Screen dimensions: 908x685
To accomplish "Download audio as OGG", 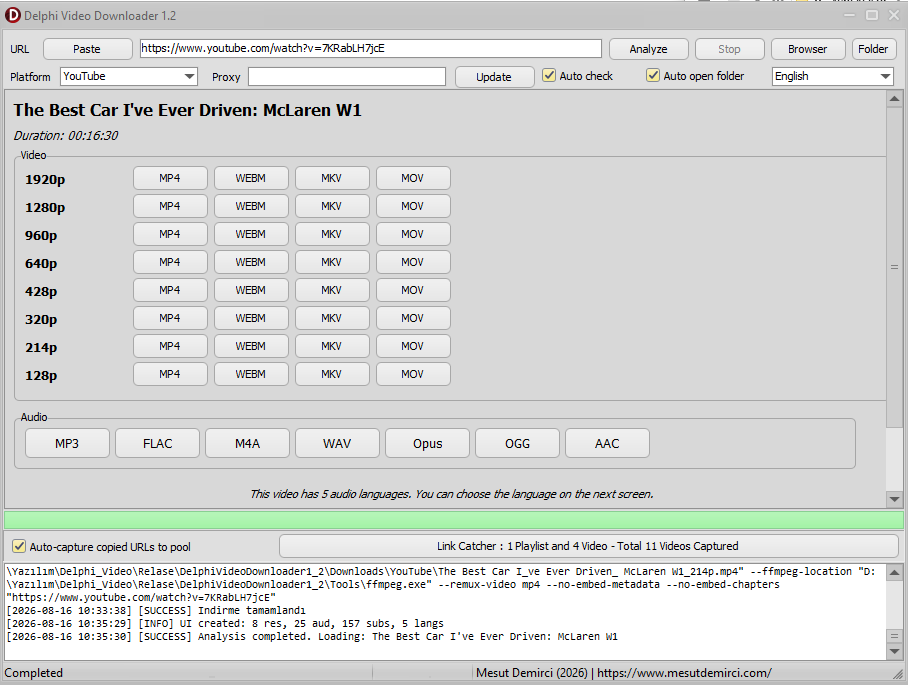I will [x=518, y=444].
